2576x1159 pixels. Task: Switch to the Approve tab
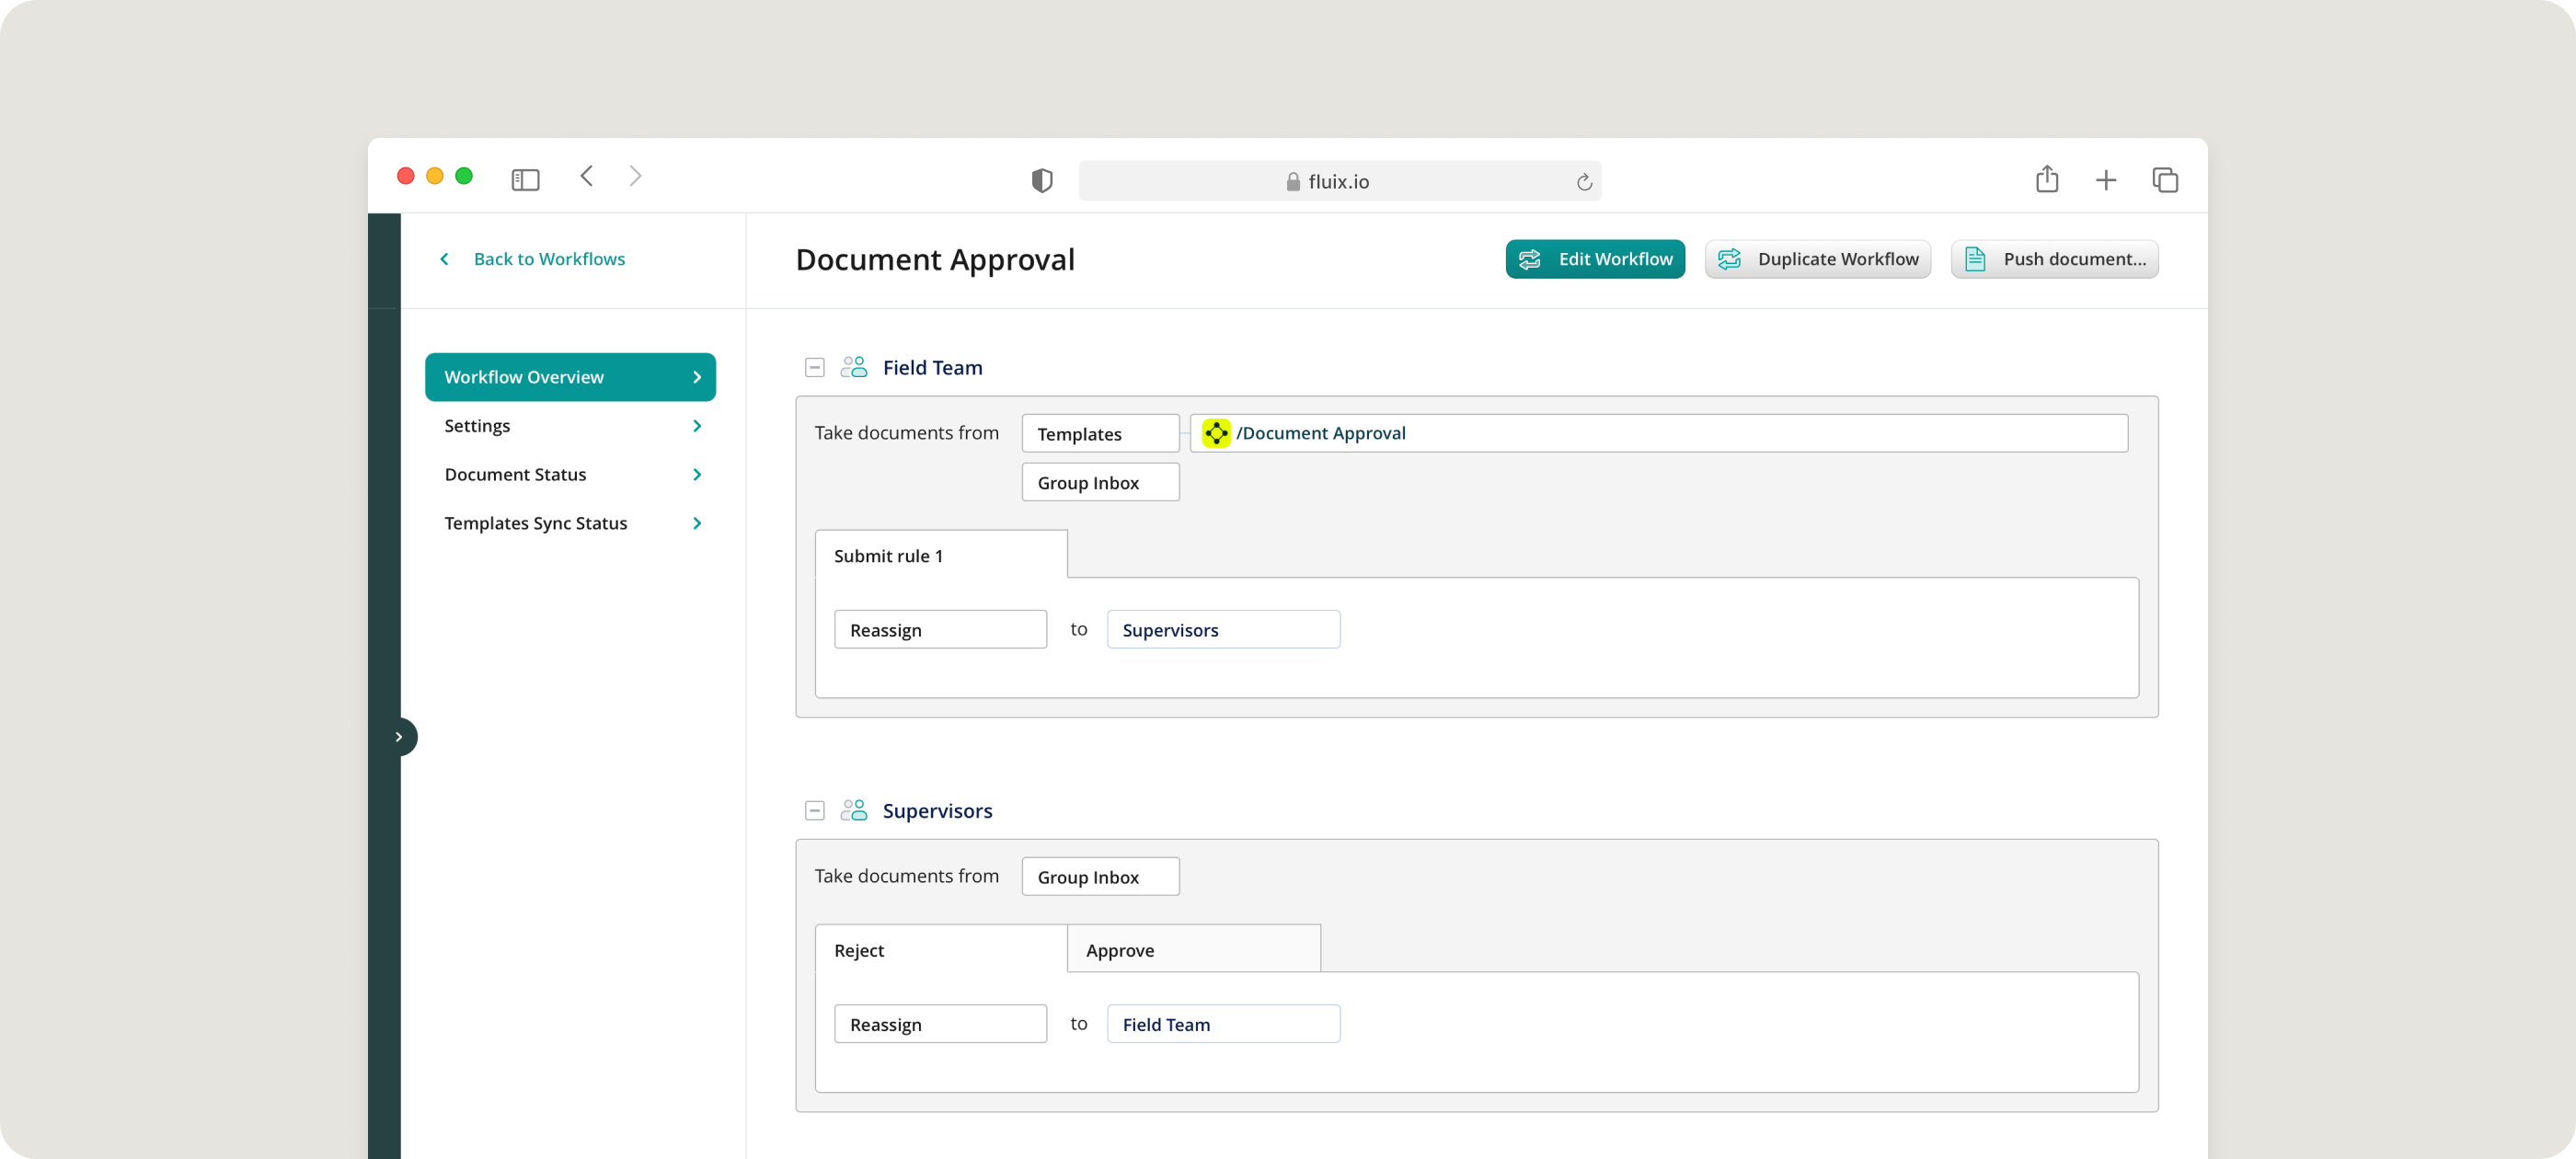click(x=1192, y=949)
